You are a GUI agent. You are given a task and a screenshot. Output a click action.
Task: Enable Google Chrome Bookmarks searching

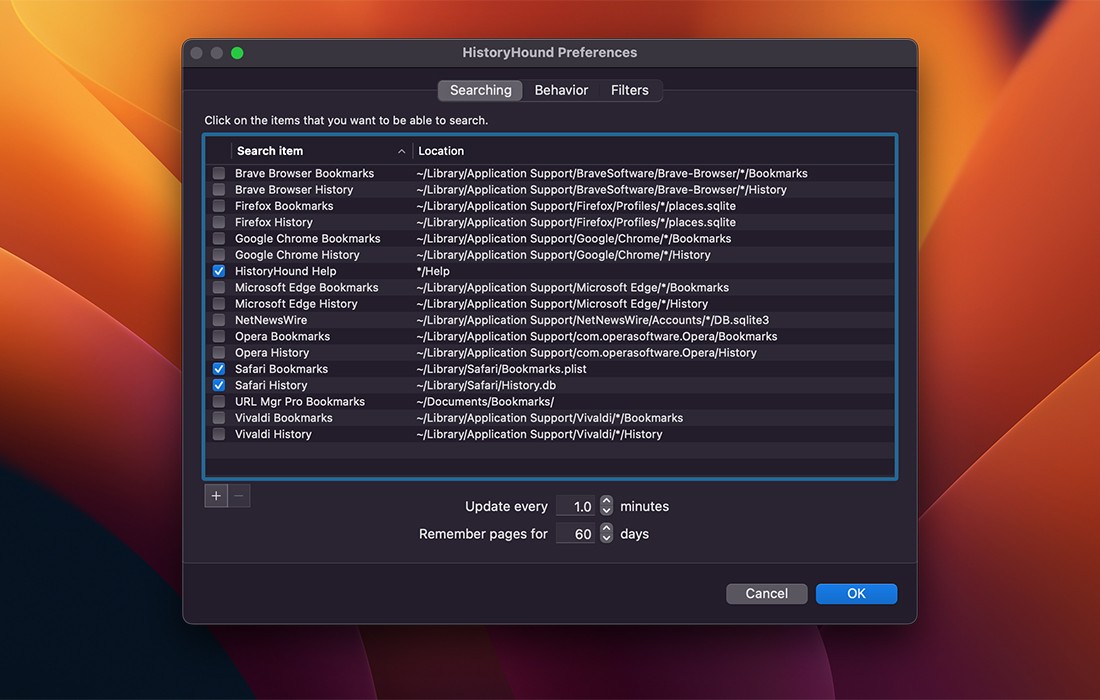[x=218, y=238]
